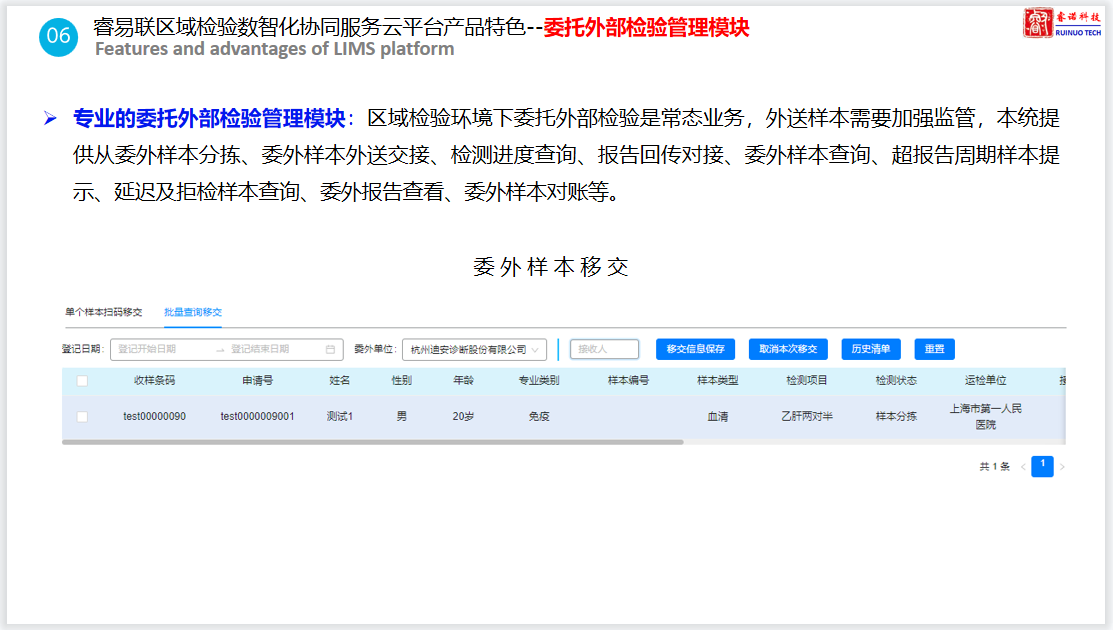Click the calendar icon in date range field

[330, 350]
